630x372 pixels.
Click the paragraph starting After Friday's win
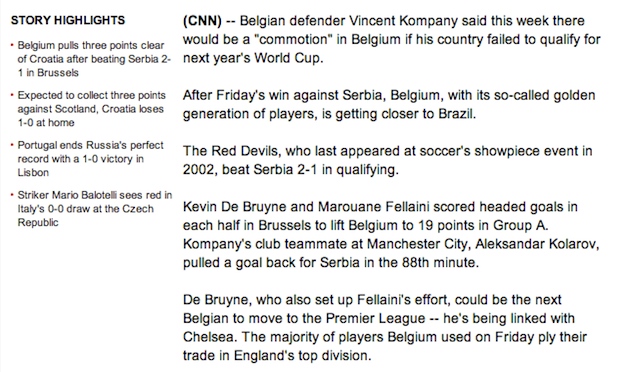click(x=389, y=104)
